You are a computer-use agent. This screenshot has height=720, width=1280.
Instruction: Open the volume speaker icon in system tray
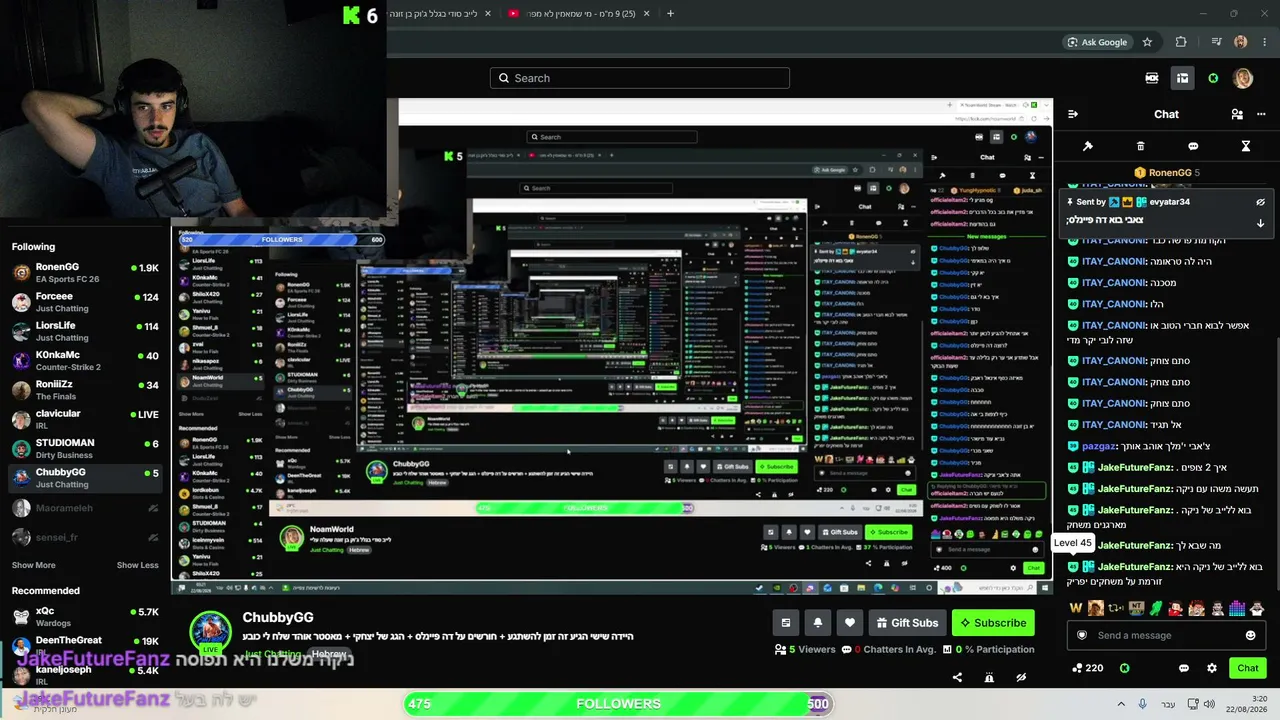click(x=1208, y=704)
